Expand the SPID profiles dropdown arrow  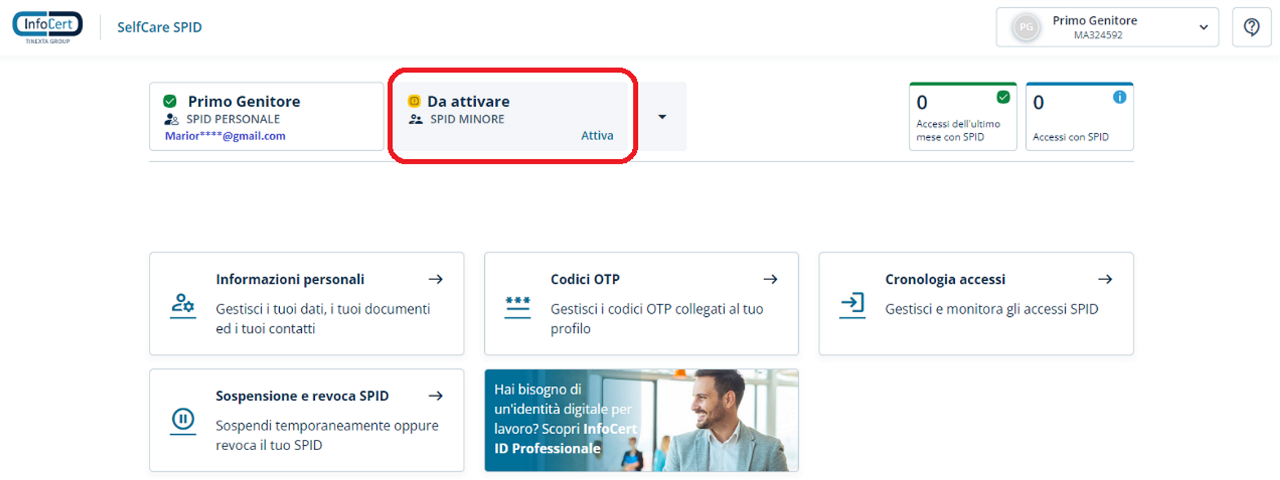(662, 117)
